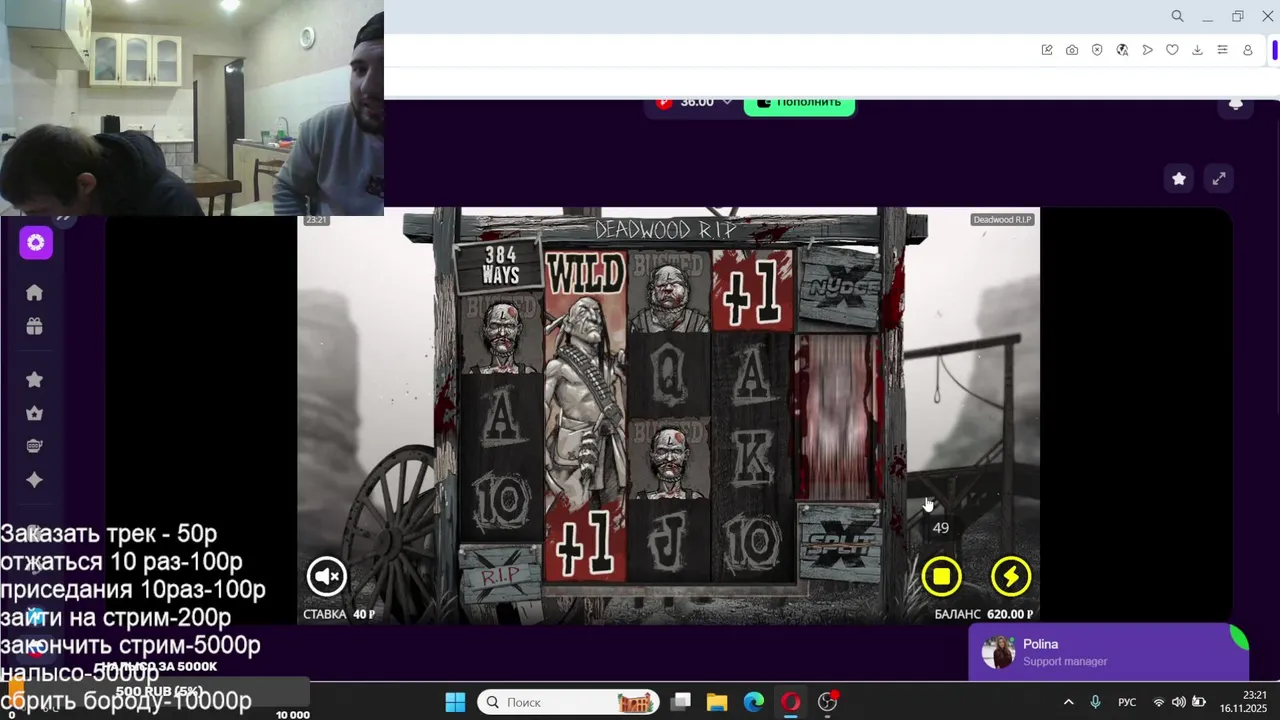
Task: Click the taskbar Поиск search box
Action: click(x=568, y=702)
